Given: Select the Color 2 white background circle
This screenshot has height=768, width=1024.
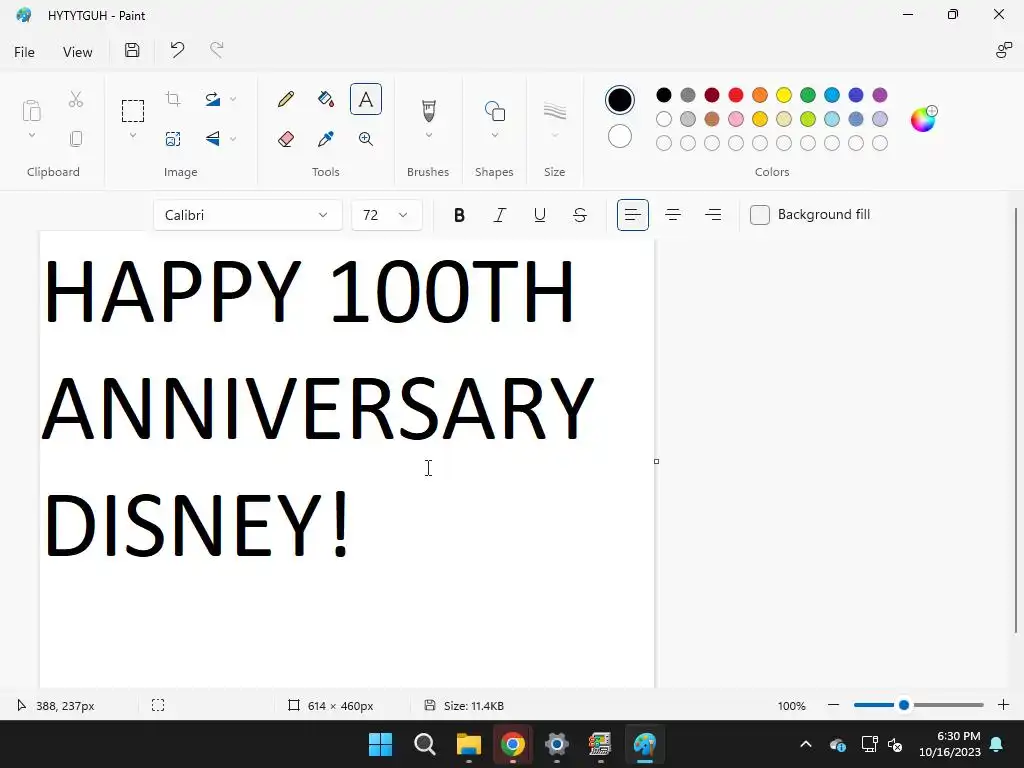Looking at the screenshot, I should point(620,136).
